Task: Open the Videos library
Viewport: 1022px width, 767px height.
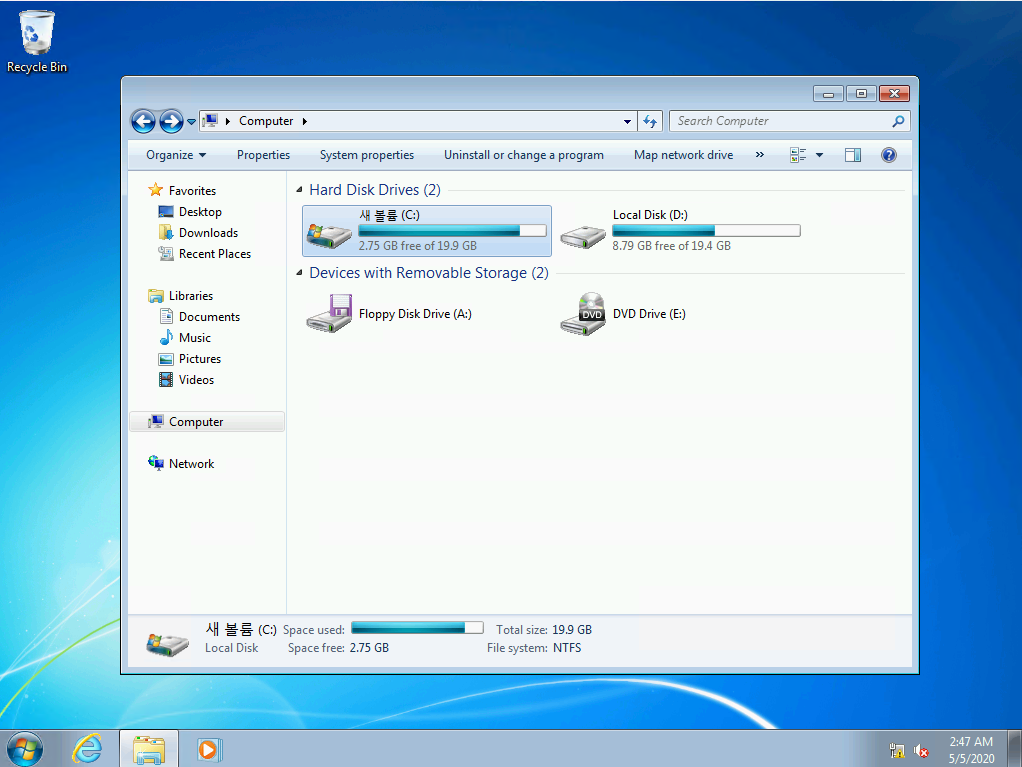Action: (196, 380)
